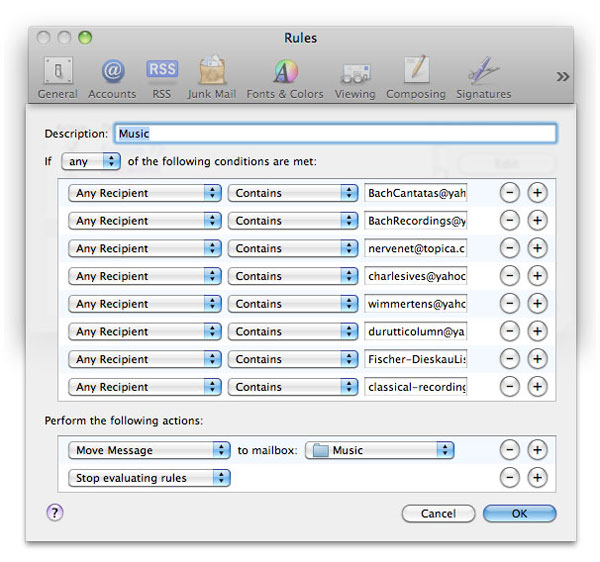Screen dimensions: 600x562
Task: Open the Composing preferences pane
Action: click(416, 78)
